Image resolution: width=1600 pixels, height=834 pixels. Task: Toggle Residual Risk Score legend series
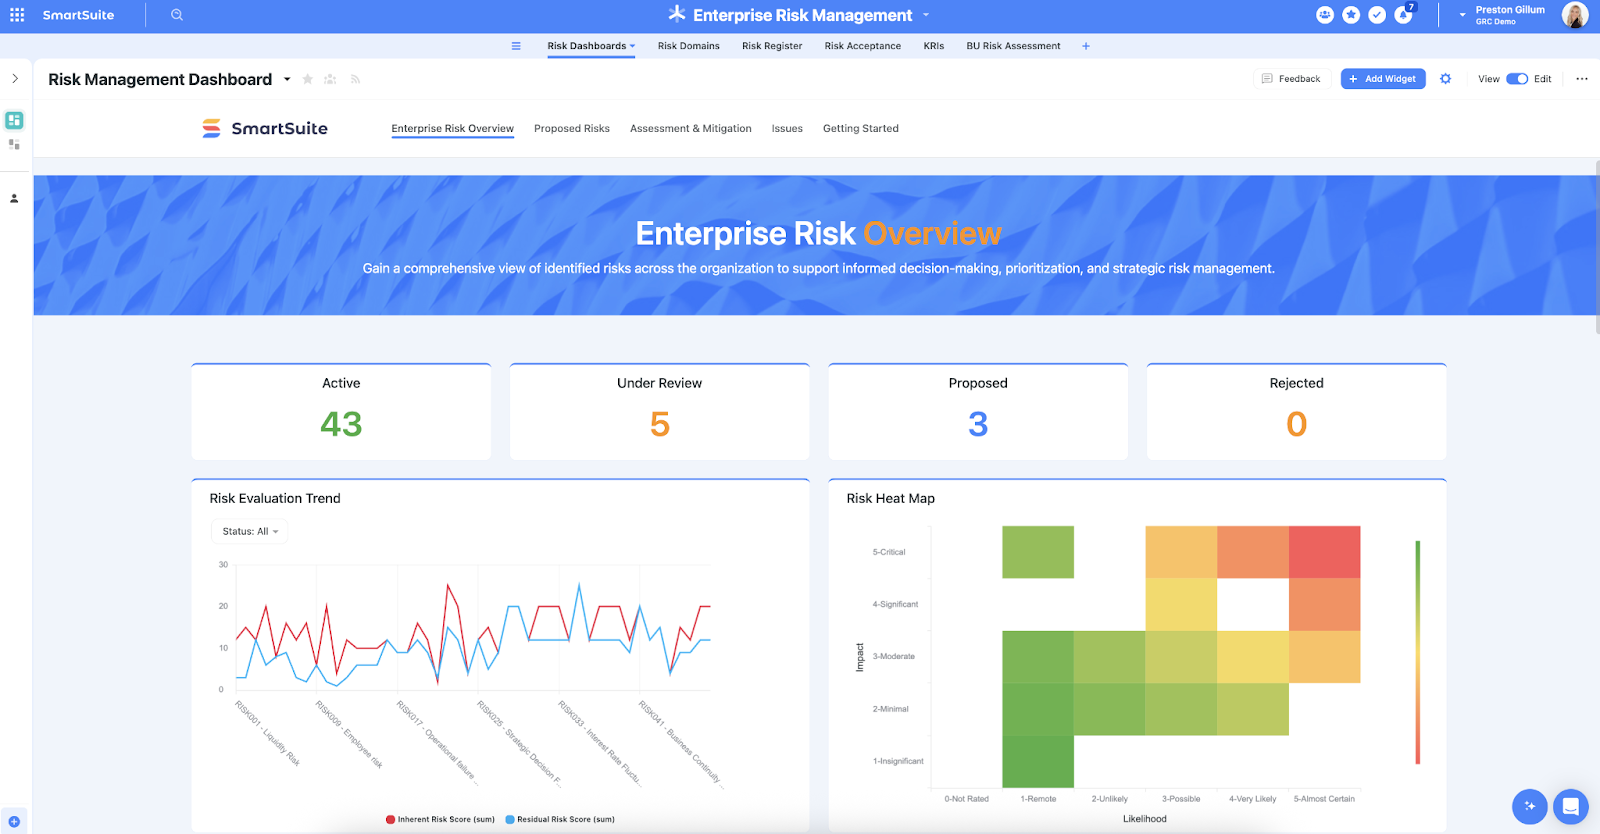[560, 819]
